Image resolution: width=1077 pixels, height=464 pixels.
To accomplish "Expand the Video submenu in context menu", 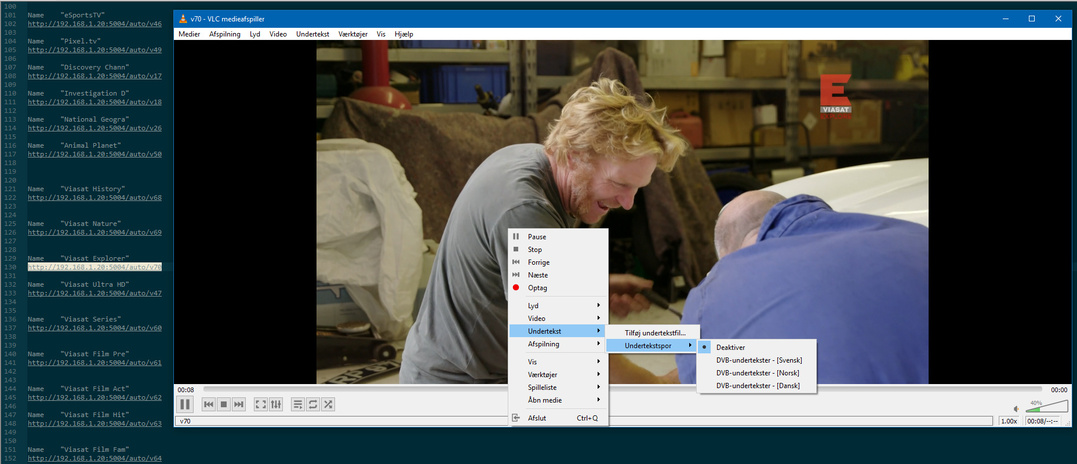I will tap(558, 318).
